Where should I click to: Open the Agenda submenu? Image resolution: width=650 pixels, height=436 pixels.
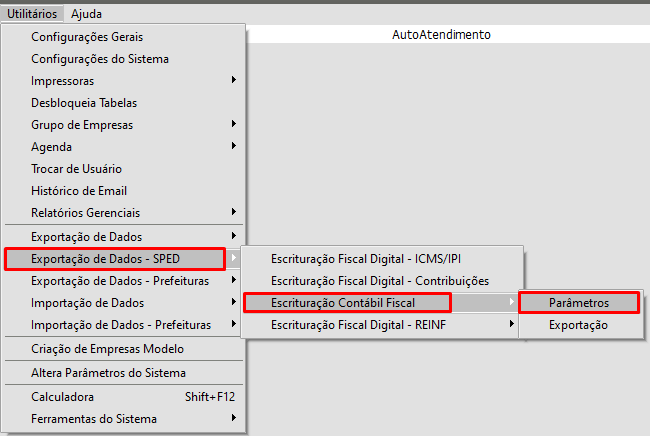(x=124, y=147)
